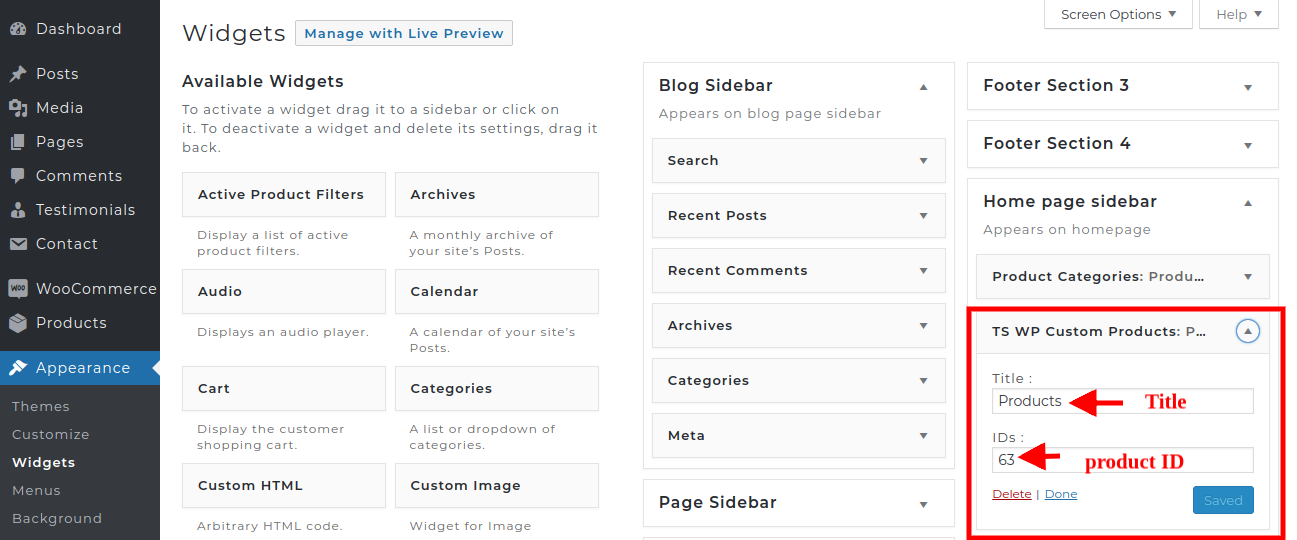This screenshot has width=1297, height=540.
Task: Open Media via its sidebar icon
Action: [18, 108]
